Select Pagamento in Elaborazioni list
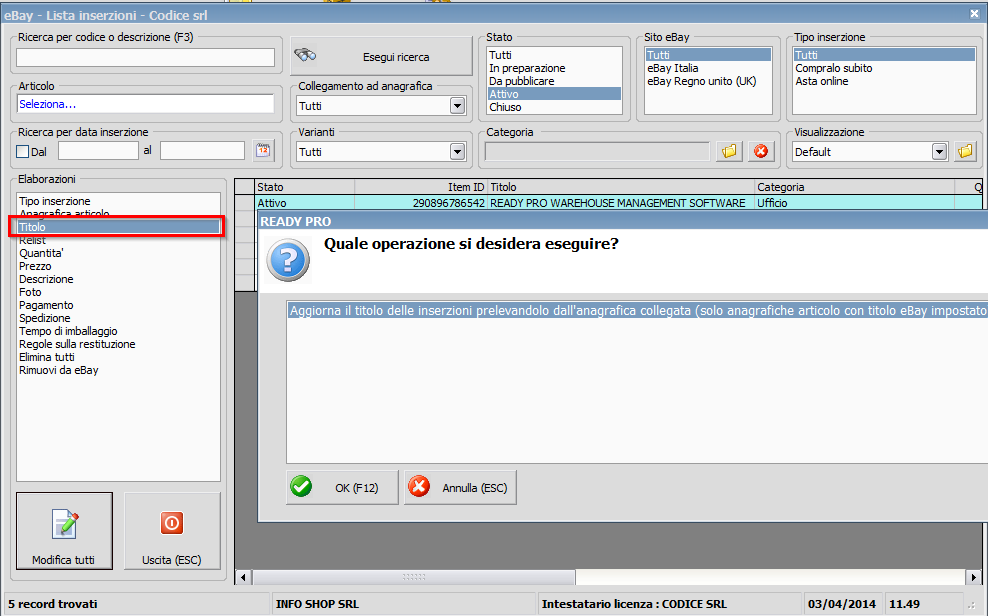The width and height of the screenshot is (988, 616). click(118, 305)
